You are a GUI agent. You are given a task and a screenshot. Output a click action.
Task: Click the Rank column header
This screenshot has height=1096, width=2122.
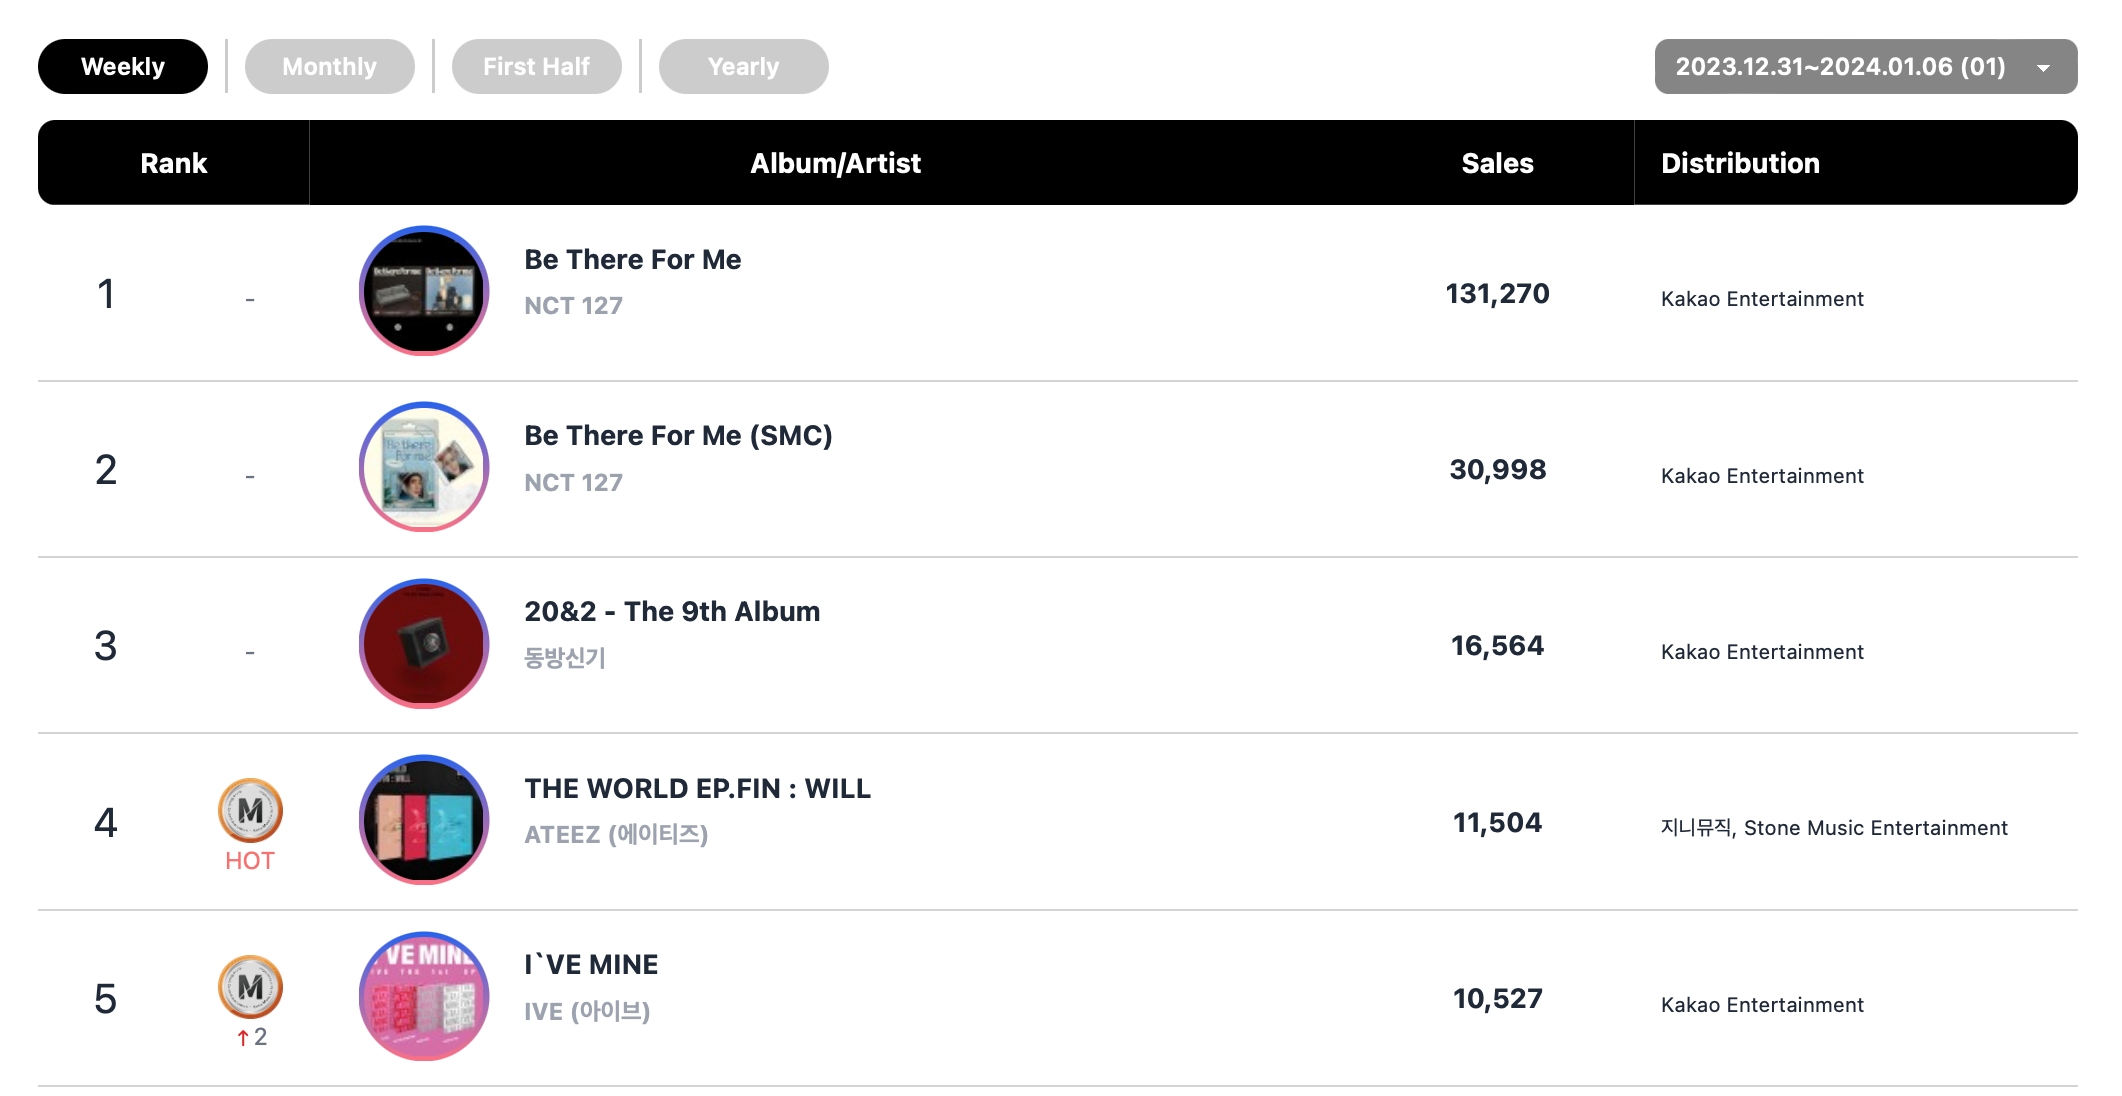(x=173, y=163)
